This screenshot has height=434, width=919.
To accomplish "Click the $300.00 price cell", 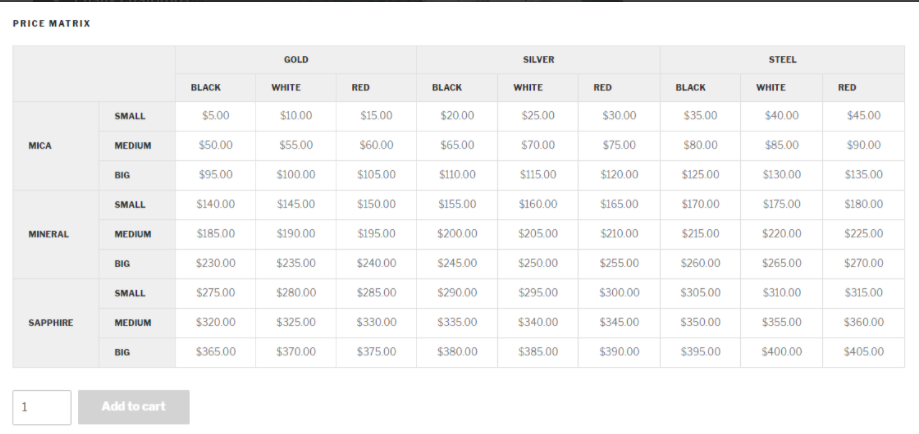I will (x=619, y=293).
